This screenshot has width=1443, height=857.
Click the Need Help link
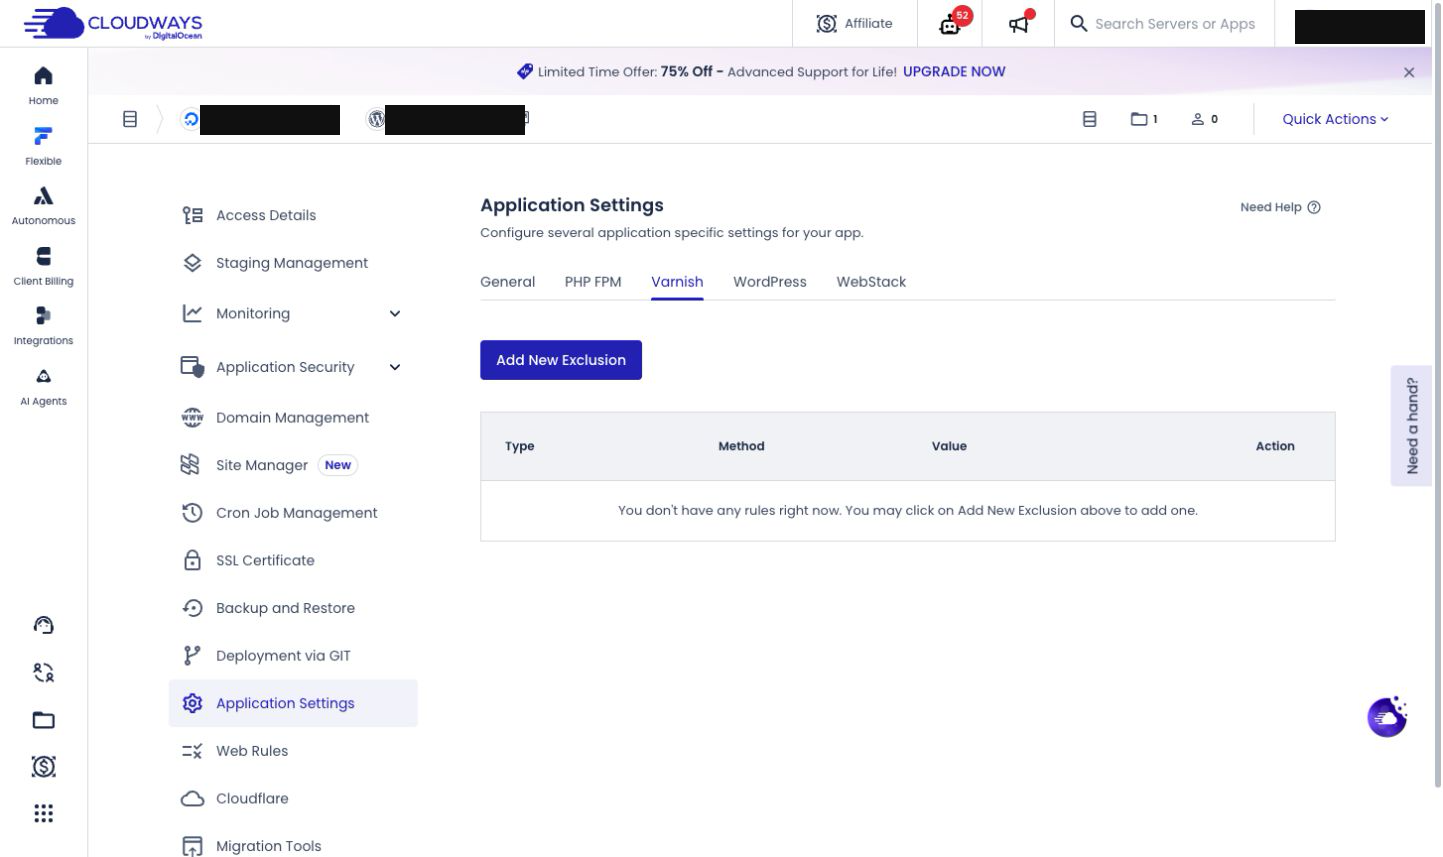(1280, 207)
